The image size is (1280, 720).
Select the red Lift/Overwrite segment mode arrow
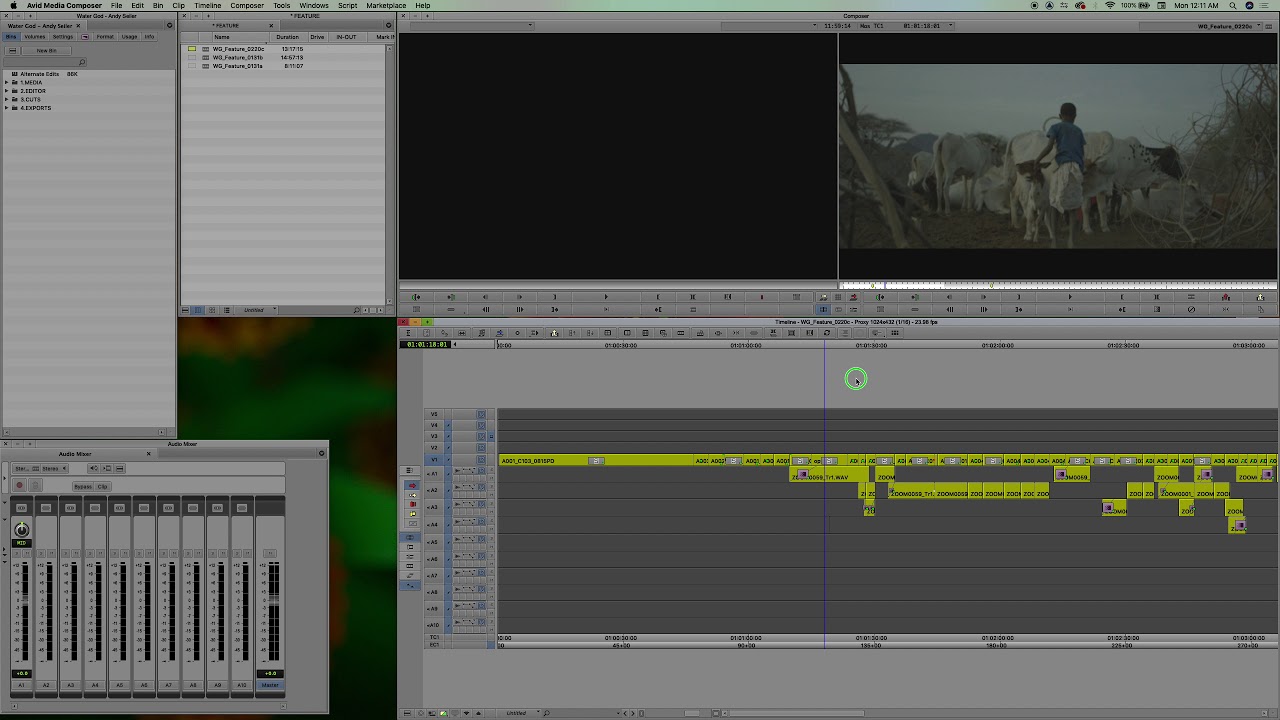pos(412,486)
